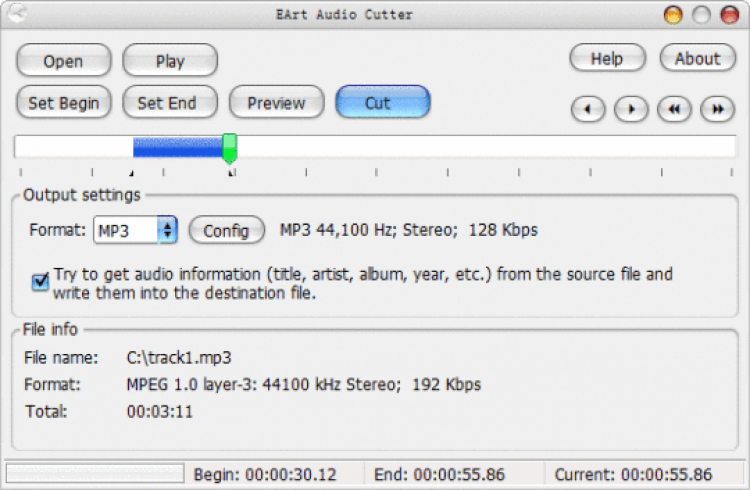Toggle the audio information tagging checkbox

point(40,282)
